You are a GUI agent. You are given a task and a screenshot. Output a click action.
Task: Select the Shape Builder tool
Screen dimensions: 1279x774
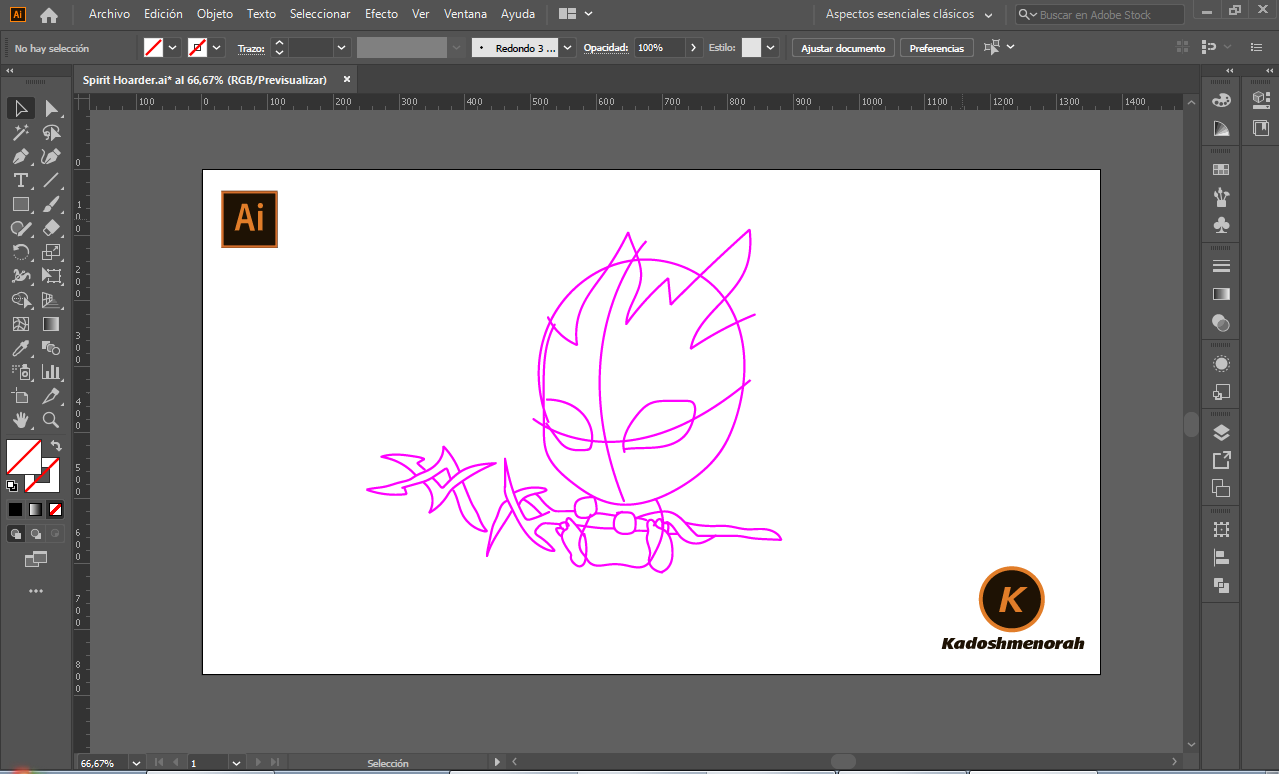[21, 300]
